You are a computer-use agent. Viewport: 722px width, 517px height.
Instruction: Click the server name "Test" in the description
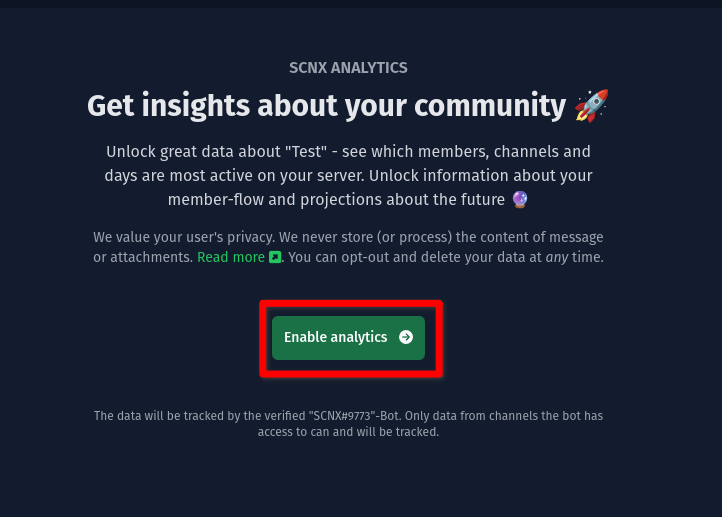[303, 152]
